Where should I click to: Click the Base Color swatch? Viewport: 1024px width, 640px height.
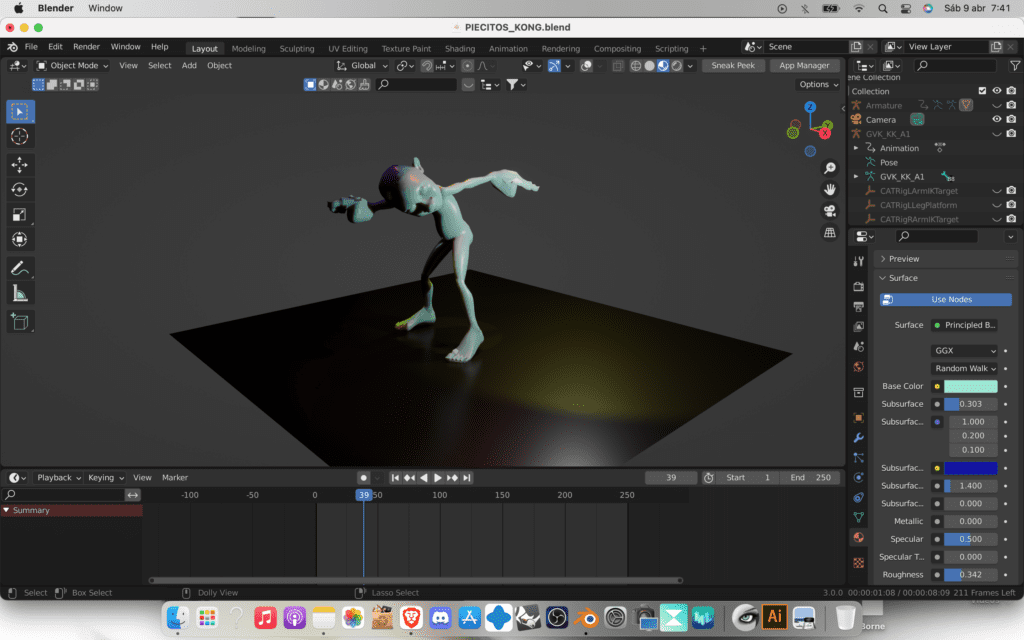tap(970, 386)
